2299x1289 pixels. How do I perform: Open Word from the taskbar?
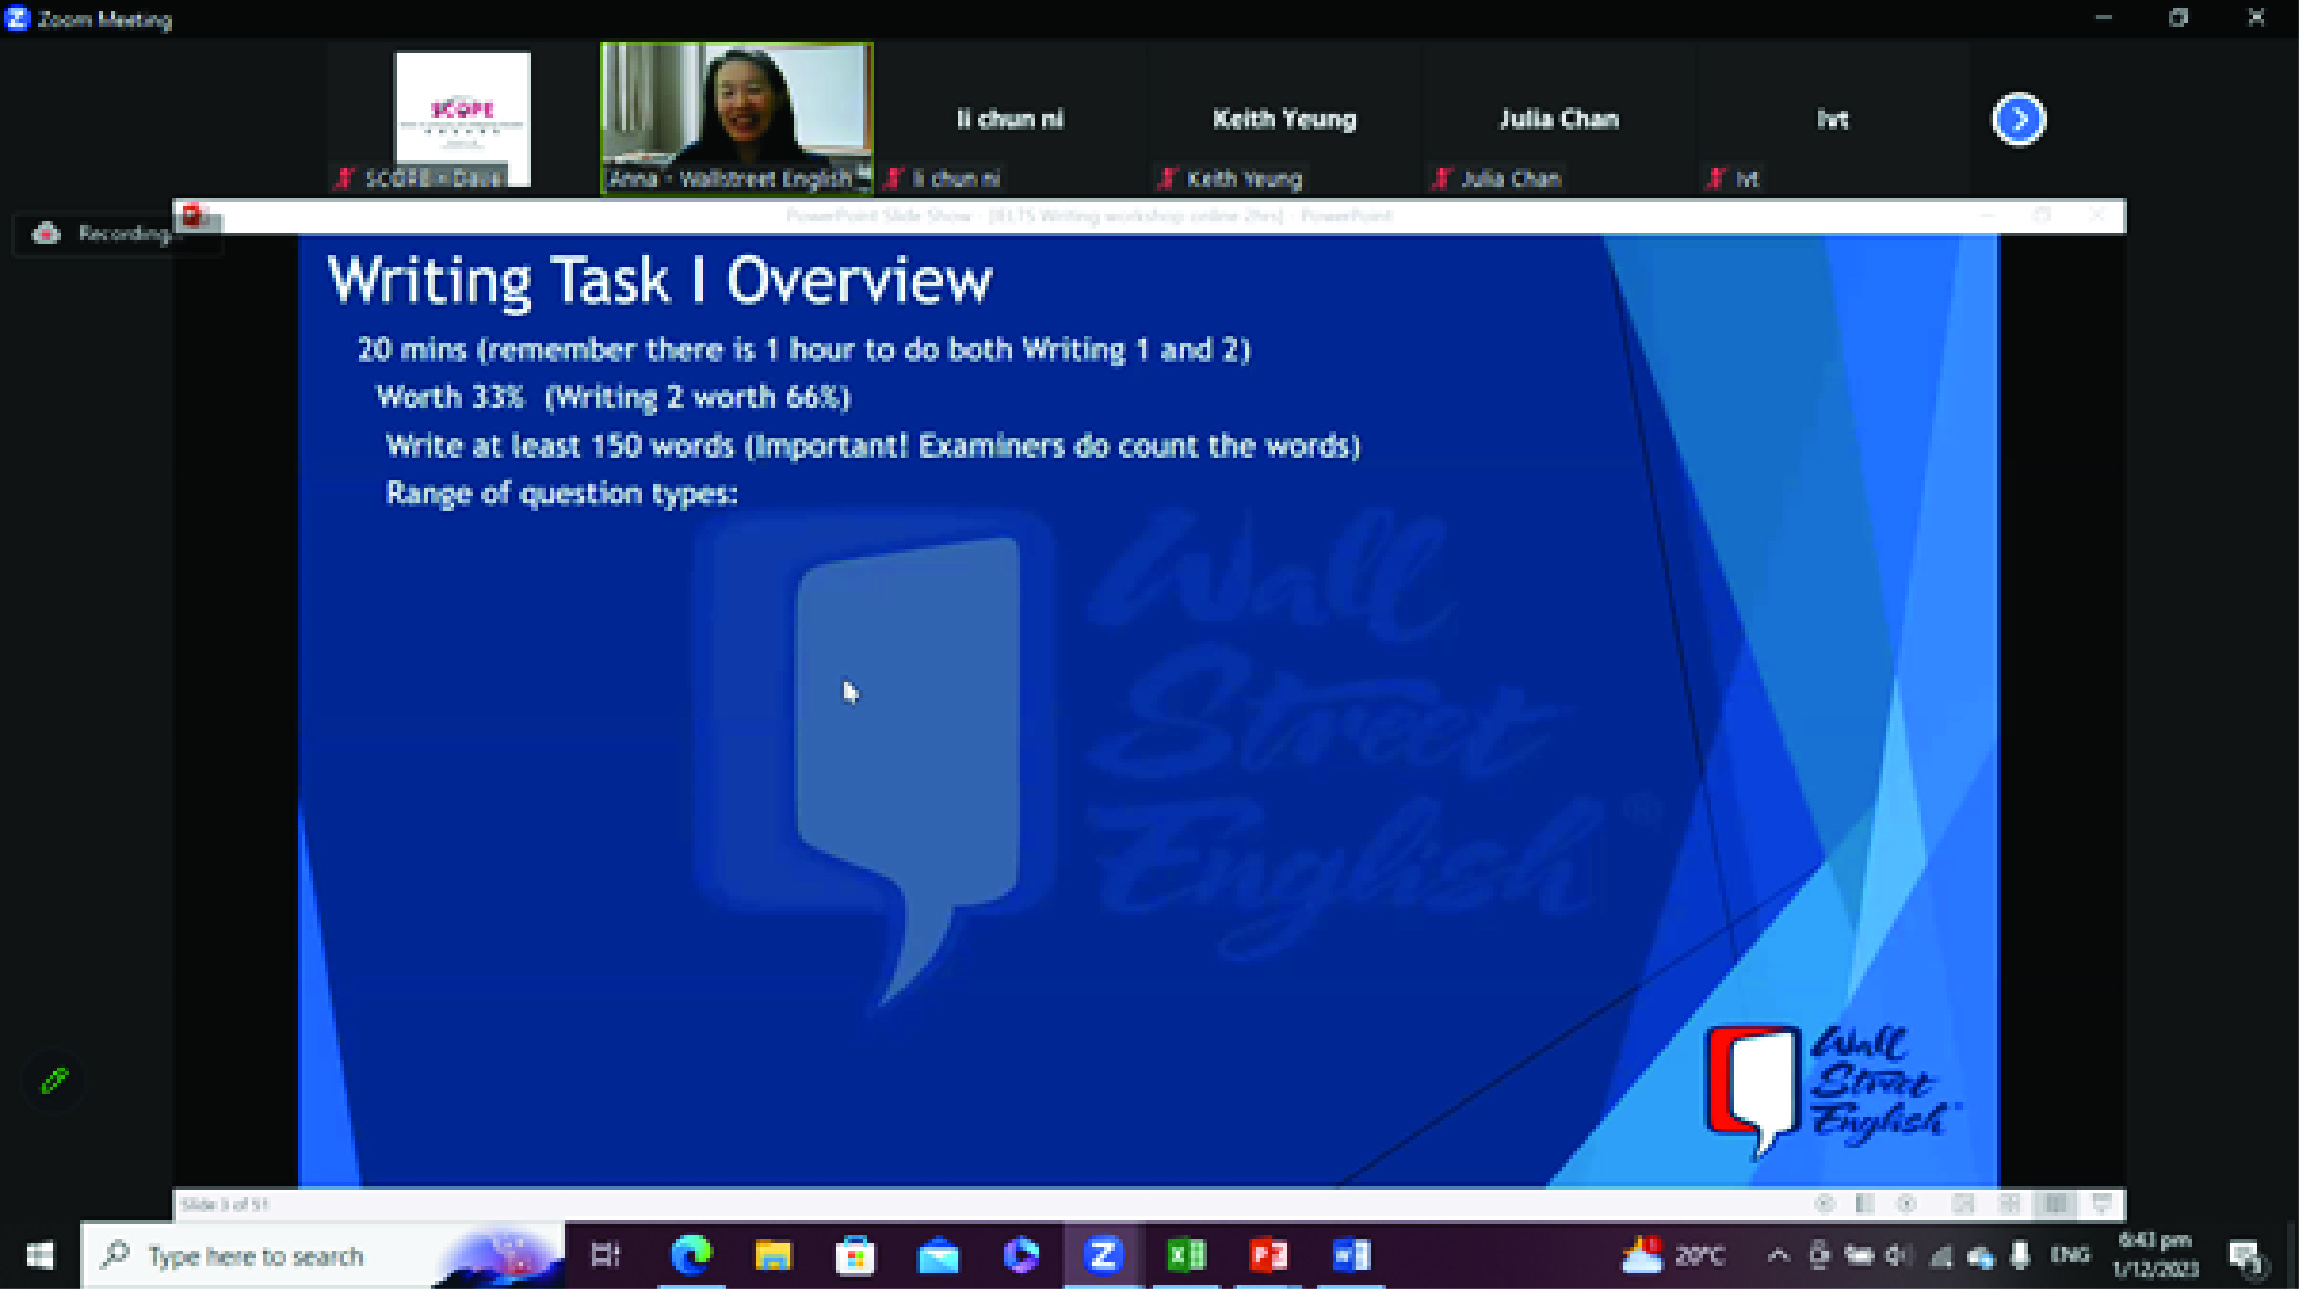pyautogui.click(x=1351, y=1255)
